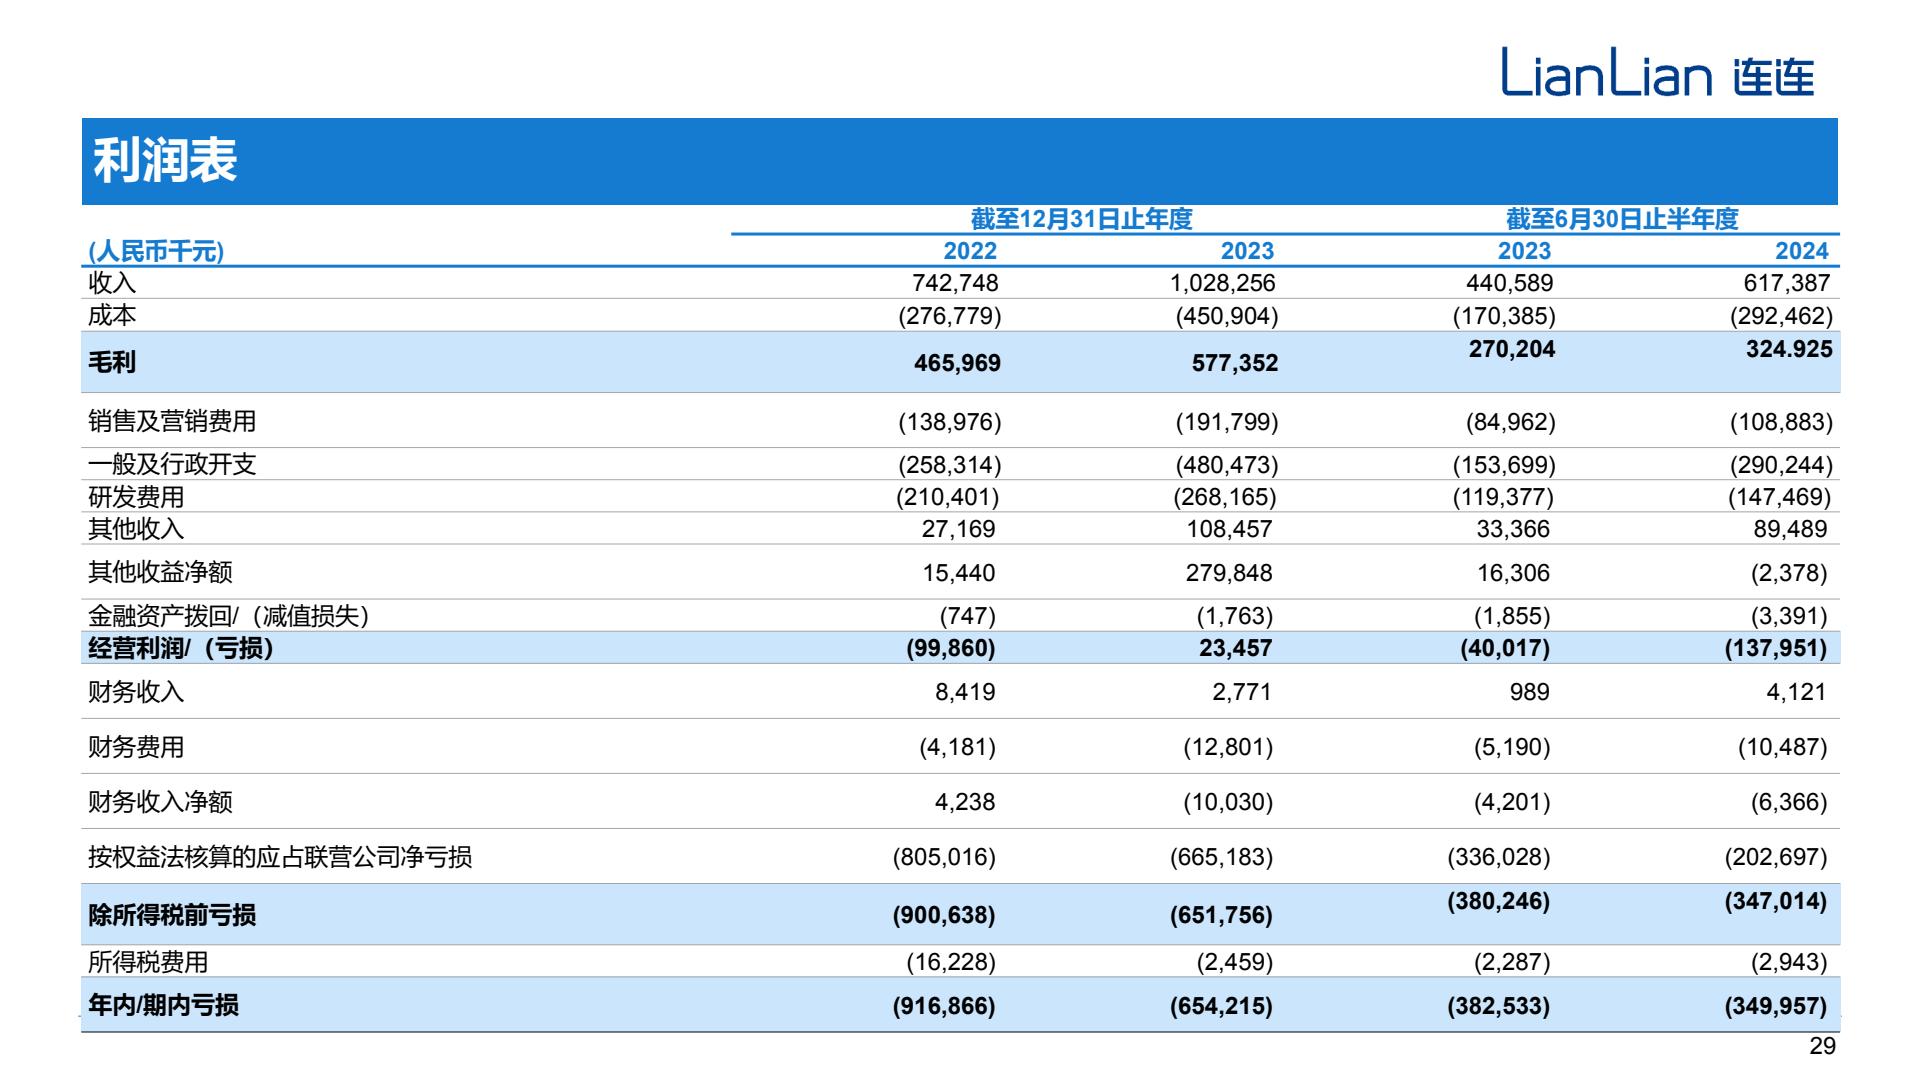Click the revenue value 1,028,256
This screenshot has width=1920, height=1080.
click(1222, 283)
